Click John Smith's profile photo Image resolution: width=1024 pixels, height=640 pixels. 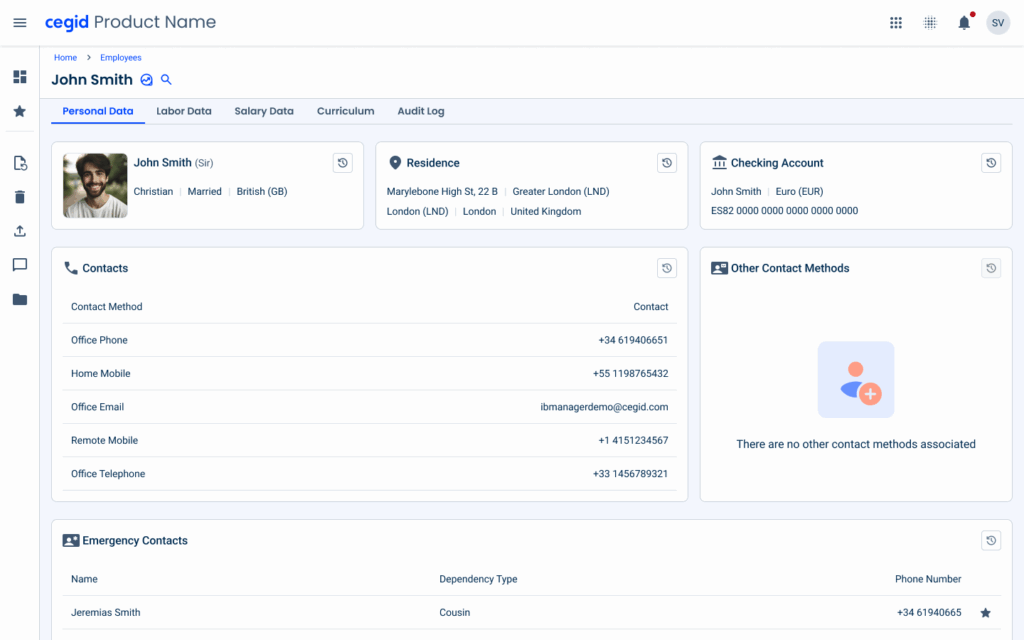point(95,186)
